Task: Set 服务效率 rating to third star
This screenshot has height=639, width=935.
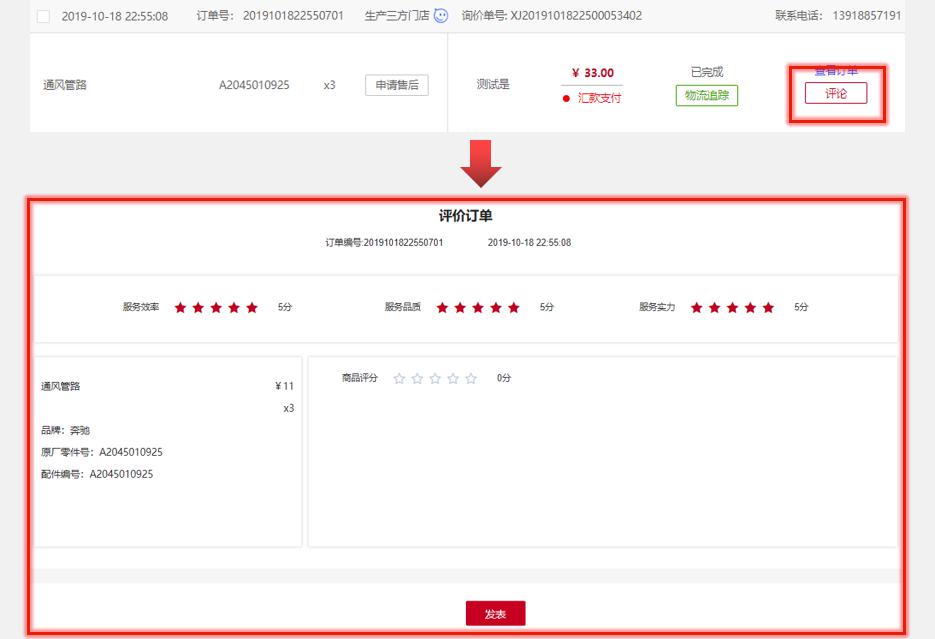Action: pos(216,308)
